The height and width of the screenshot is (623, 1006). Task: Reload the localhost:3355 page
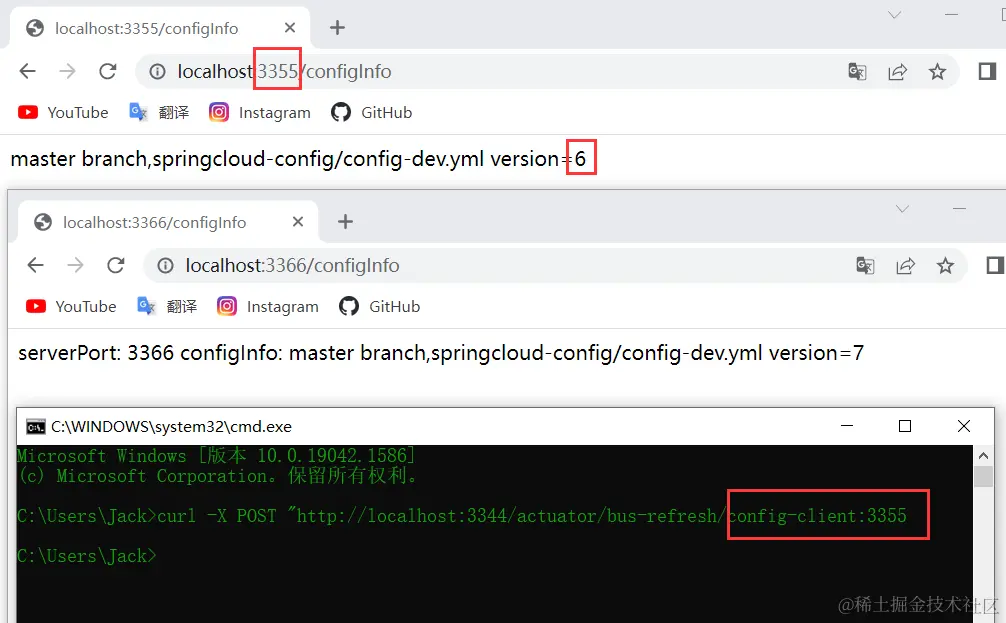[108, 71]
